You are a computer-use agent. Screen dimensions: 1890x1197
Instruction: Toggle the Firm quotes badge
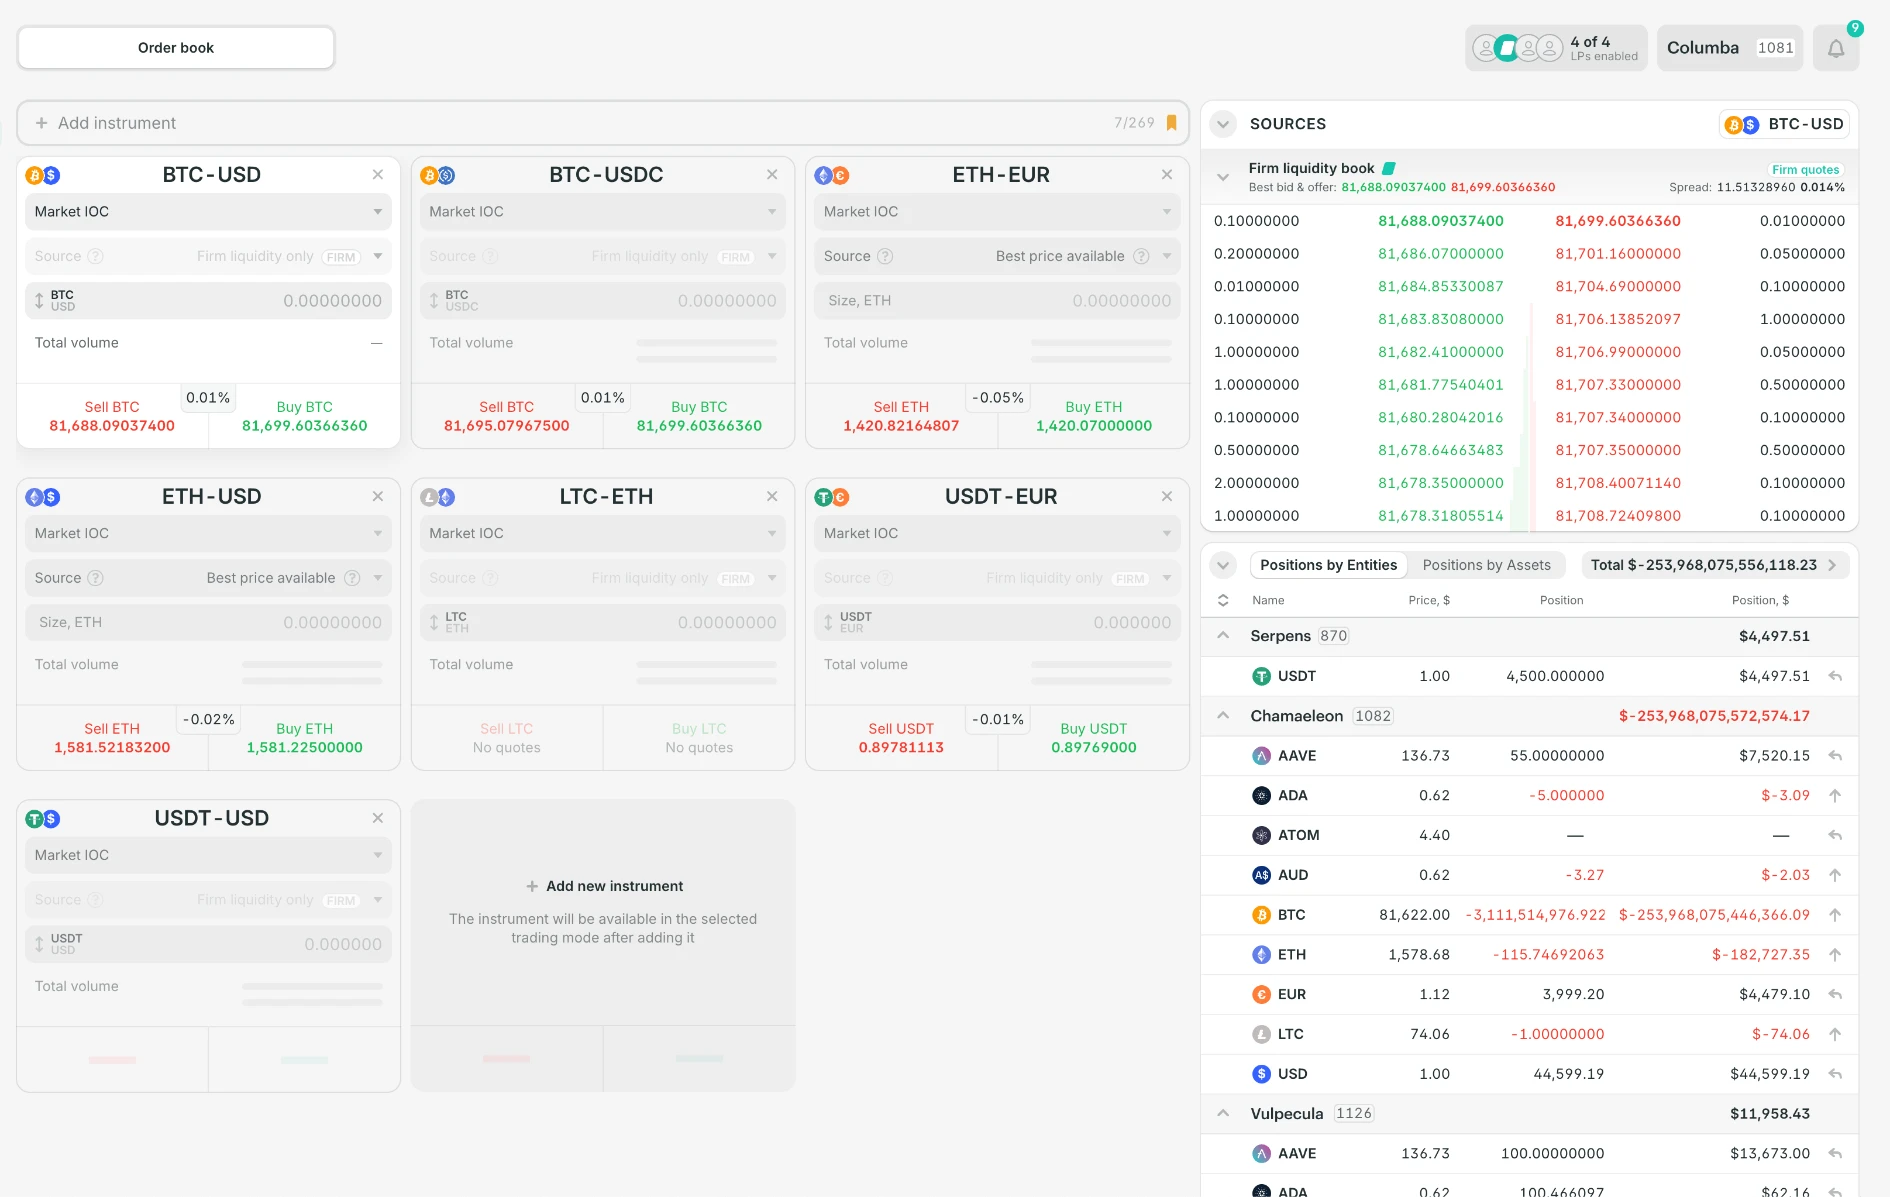(x=1805, y=170)
